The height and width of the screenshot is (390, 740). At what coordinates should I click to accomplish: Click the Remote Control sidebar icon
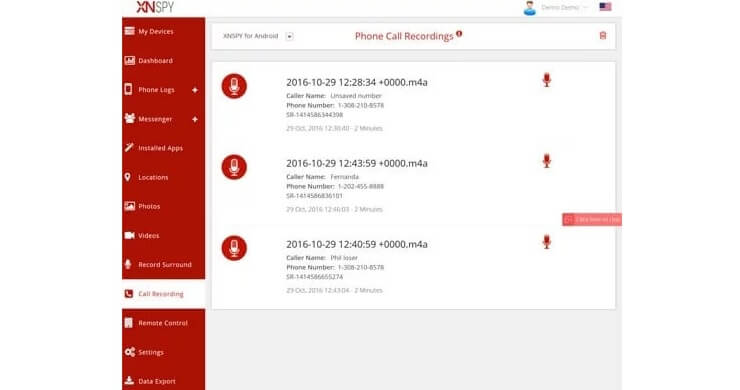click(128, 323)
